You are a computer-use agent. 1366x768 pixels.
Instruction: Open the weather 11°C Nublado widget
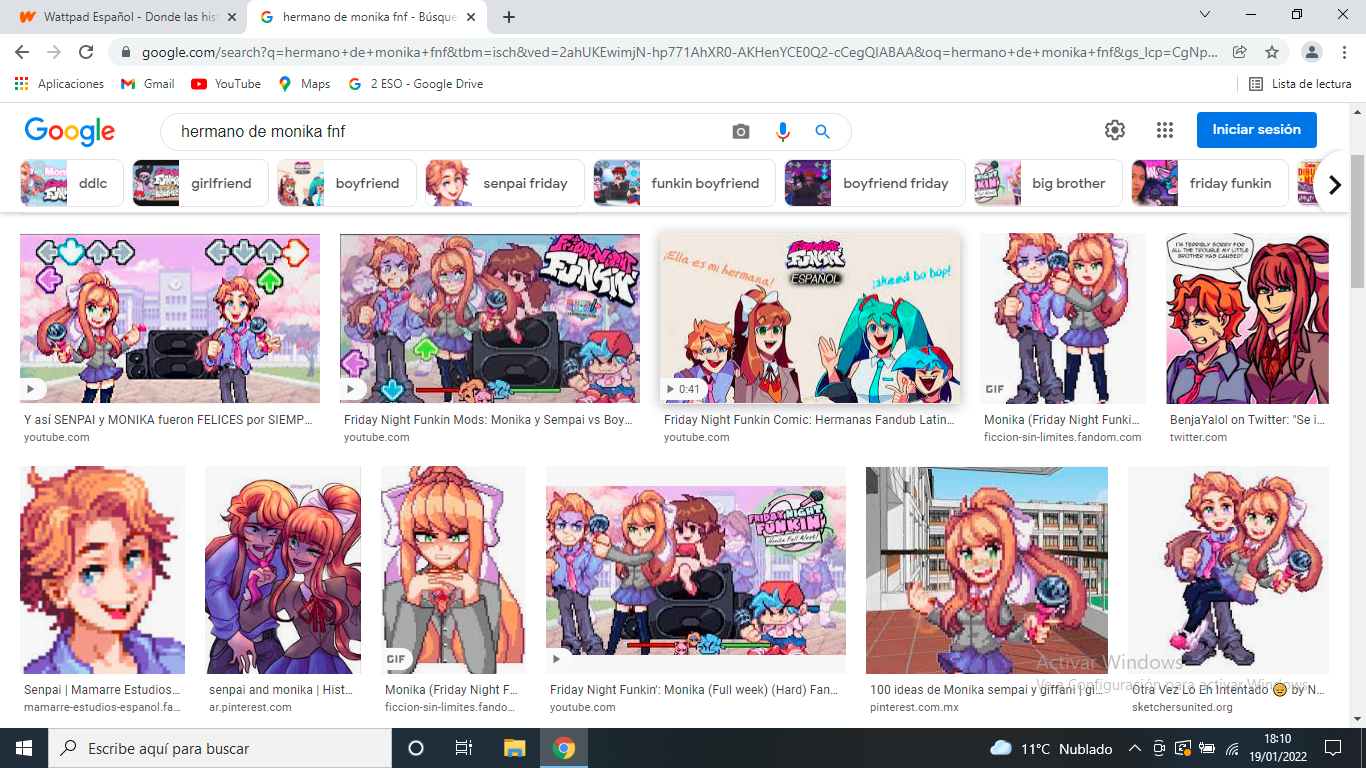(1051, 748)
